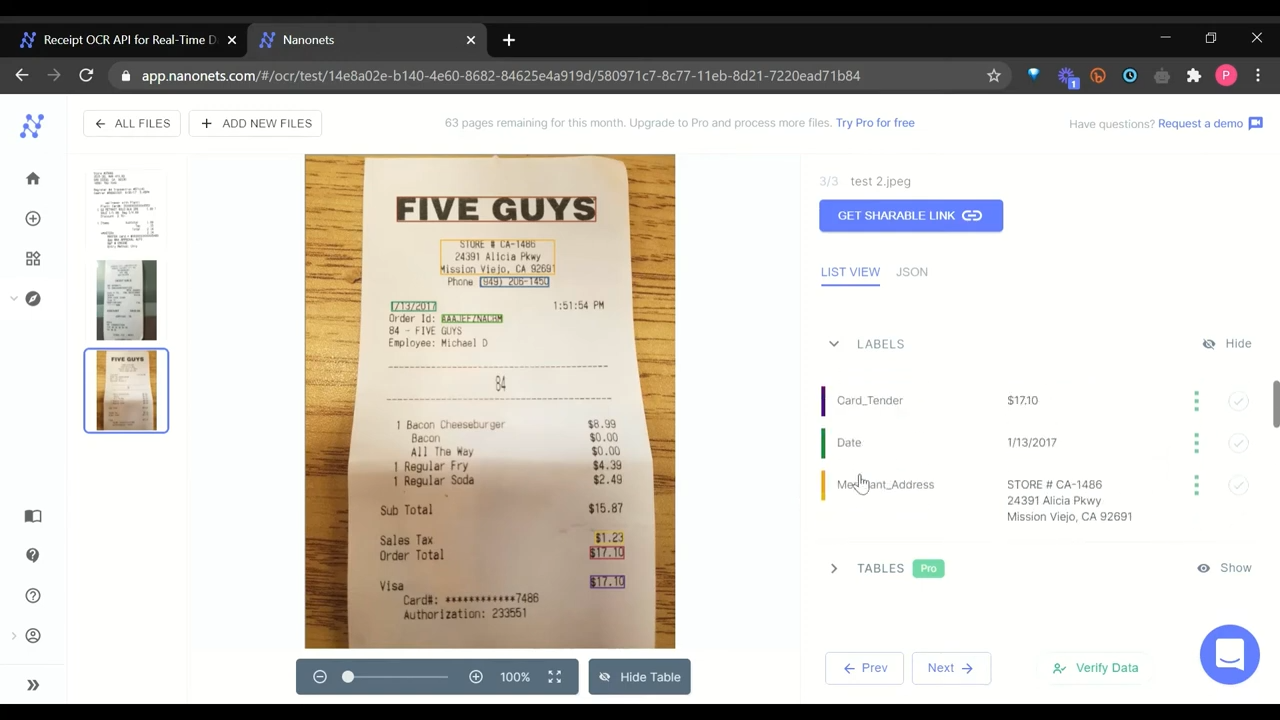Open the models grid sidebar icon

pos(33,258)
